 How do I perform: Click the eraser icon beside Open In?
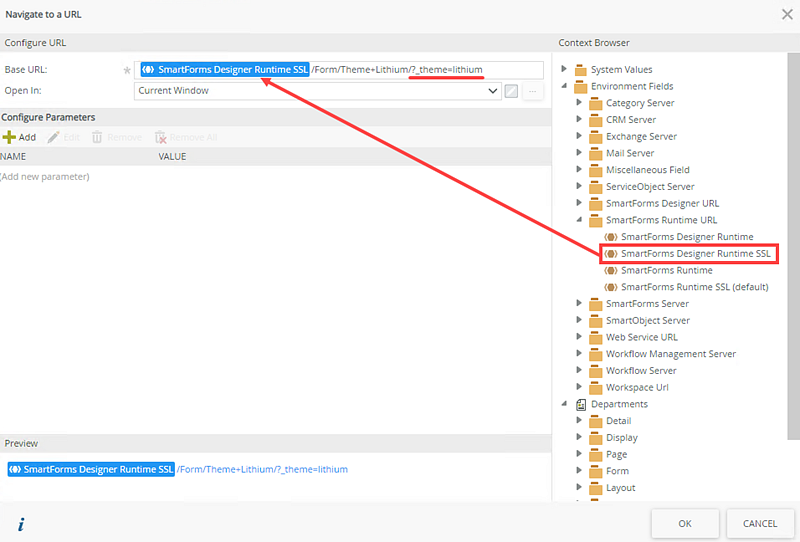511,91
